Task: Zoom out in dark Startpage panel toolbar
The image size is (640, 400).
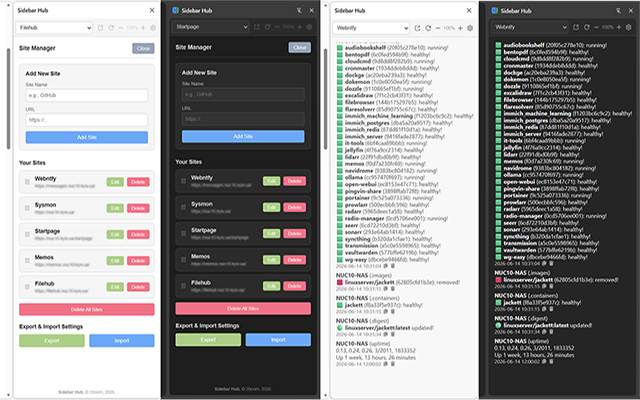Action: pyautogui.click(x=277, y=27)
